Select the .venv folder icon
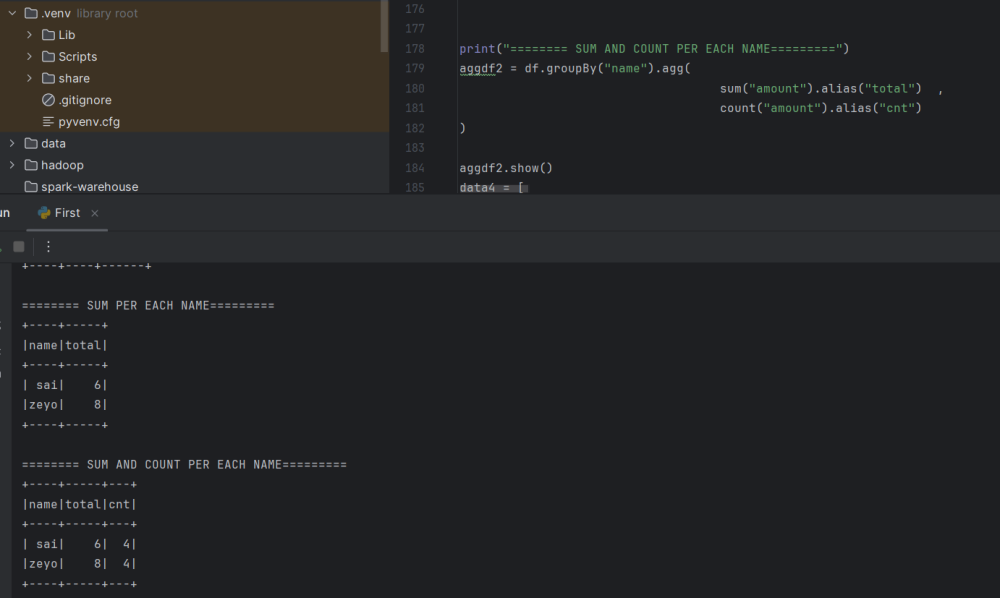 [x=31, y=13]
